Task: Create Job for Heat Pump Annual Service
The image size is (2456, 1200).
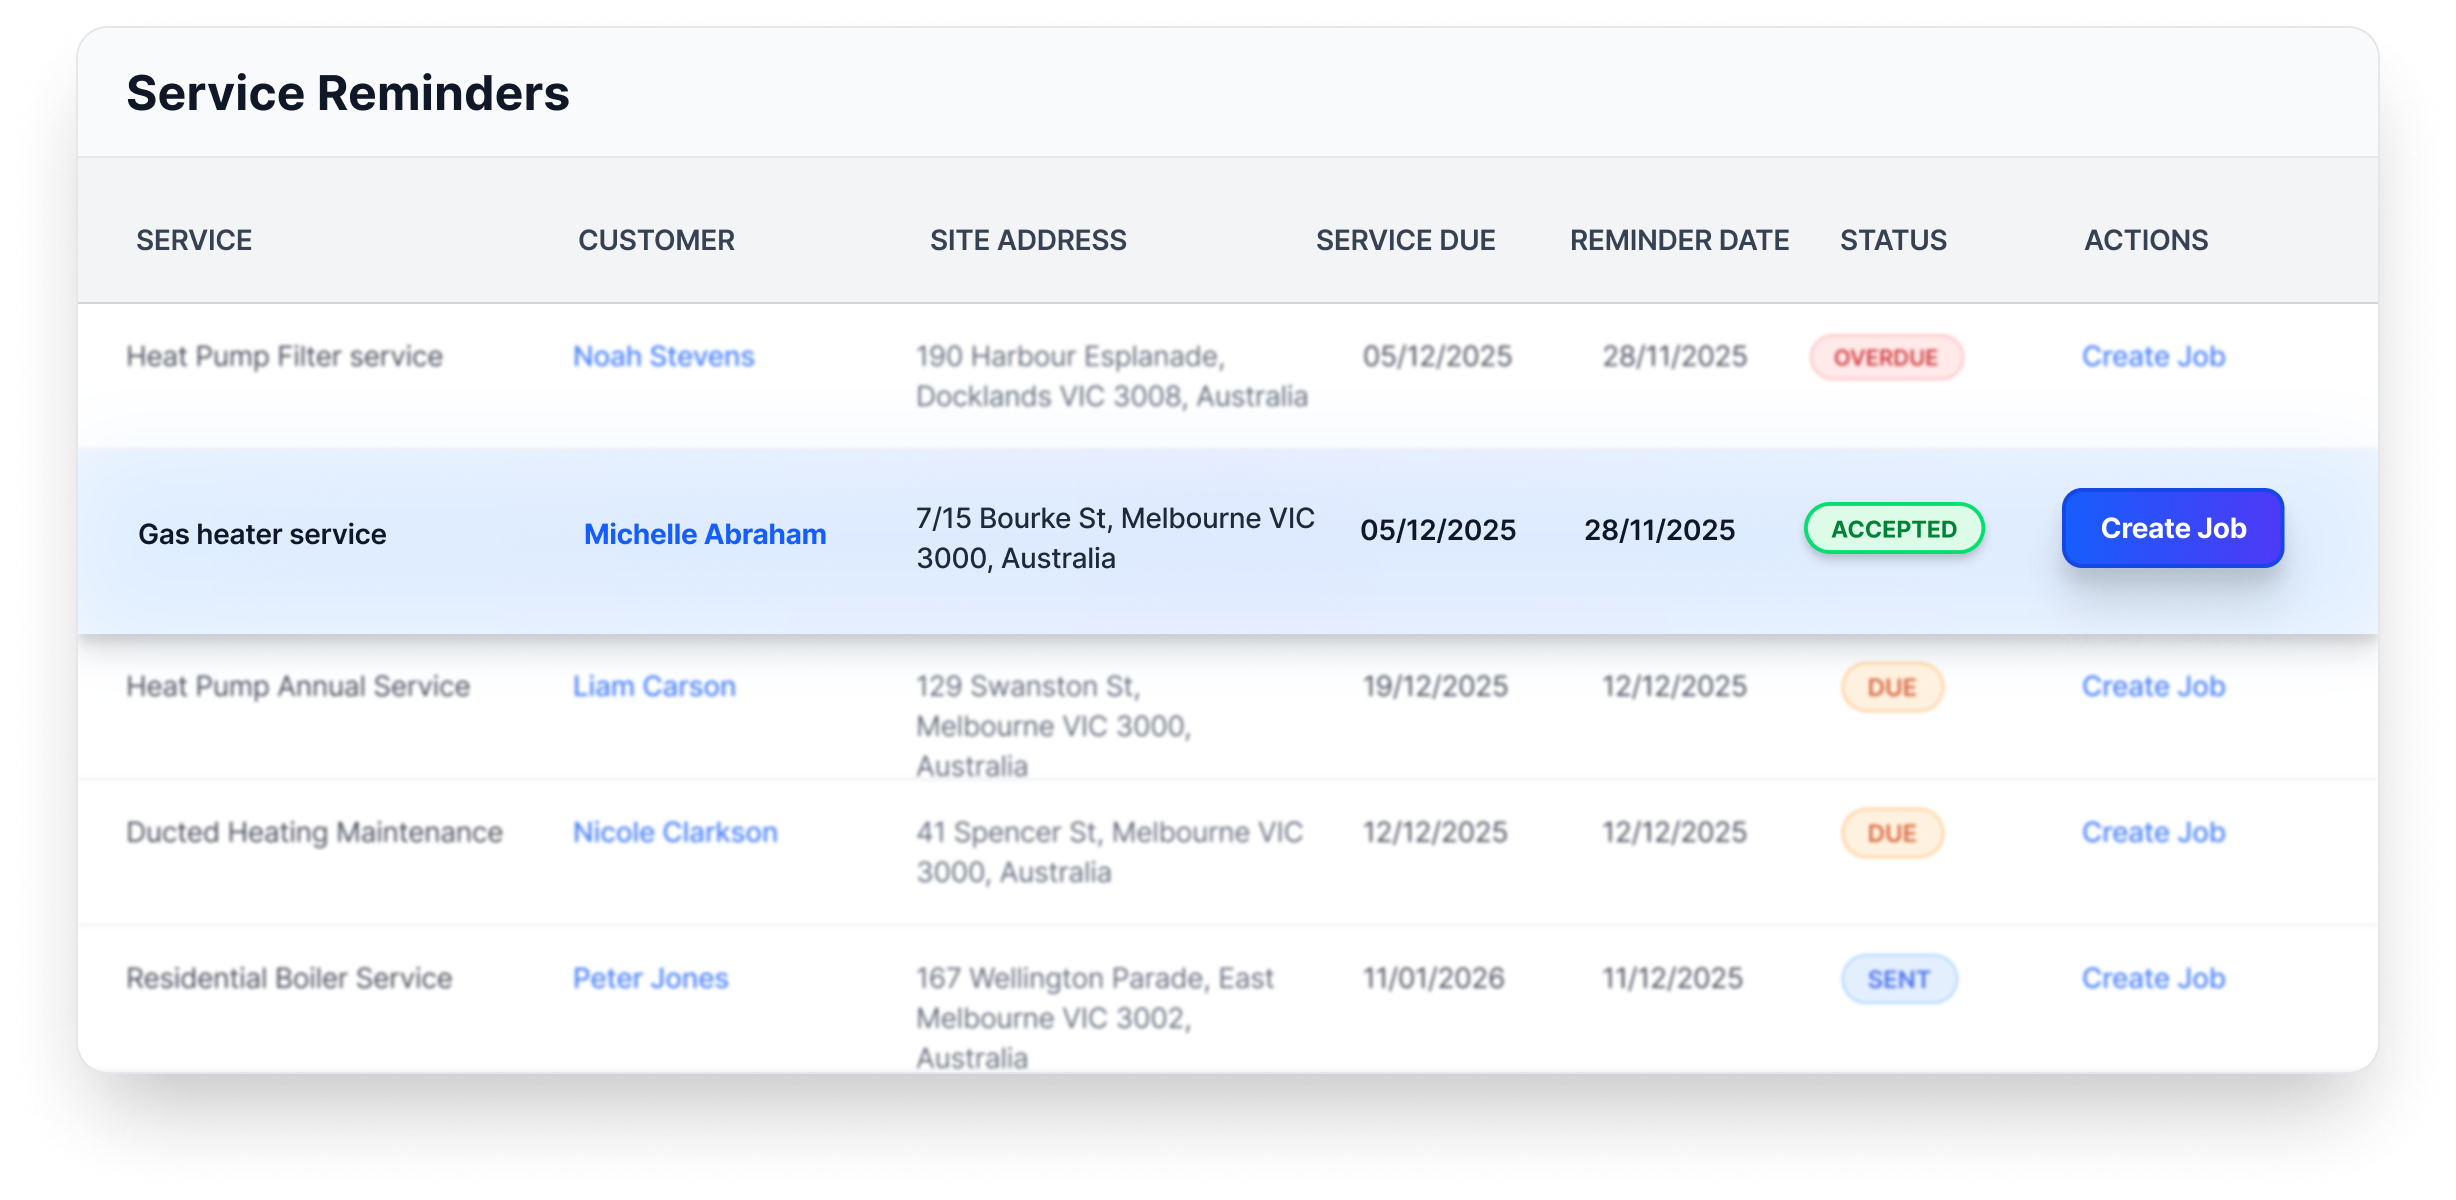Action: 2153,686
